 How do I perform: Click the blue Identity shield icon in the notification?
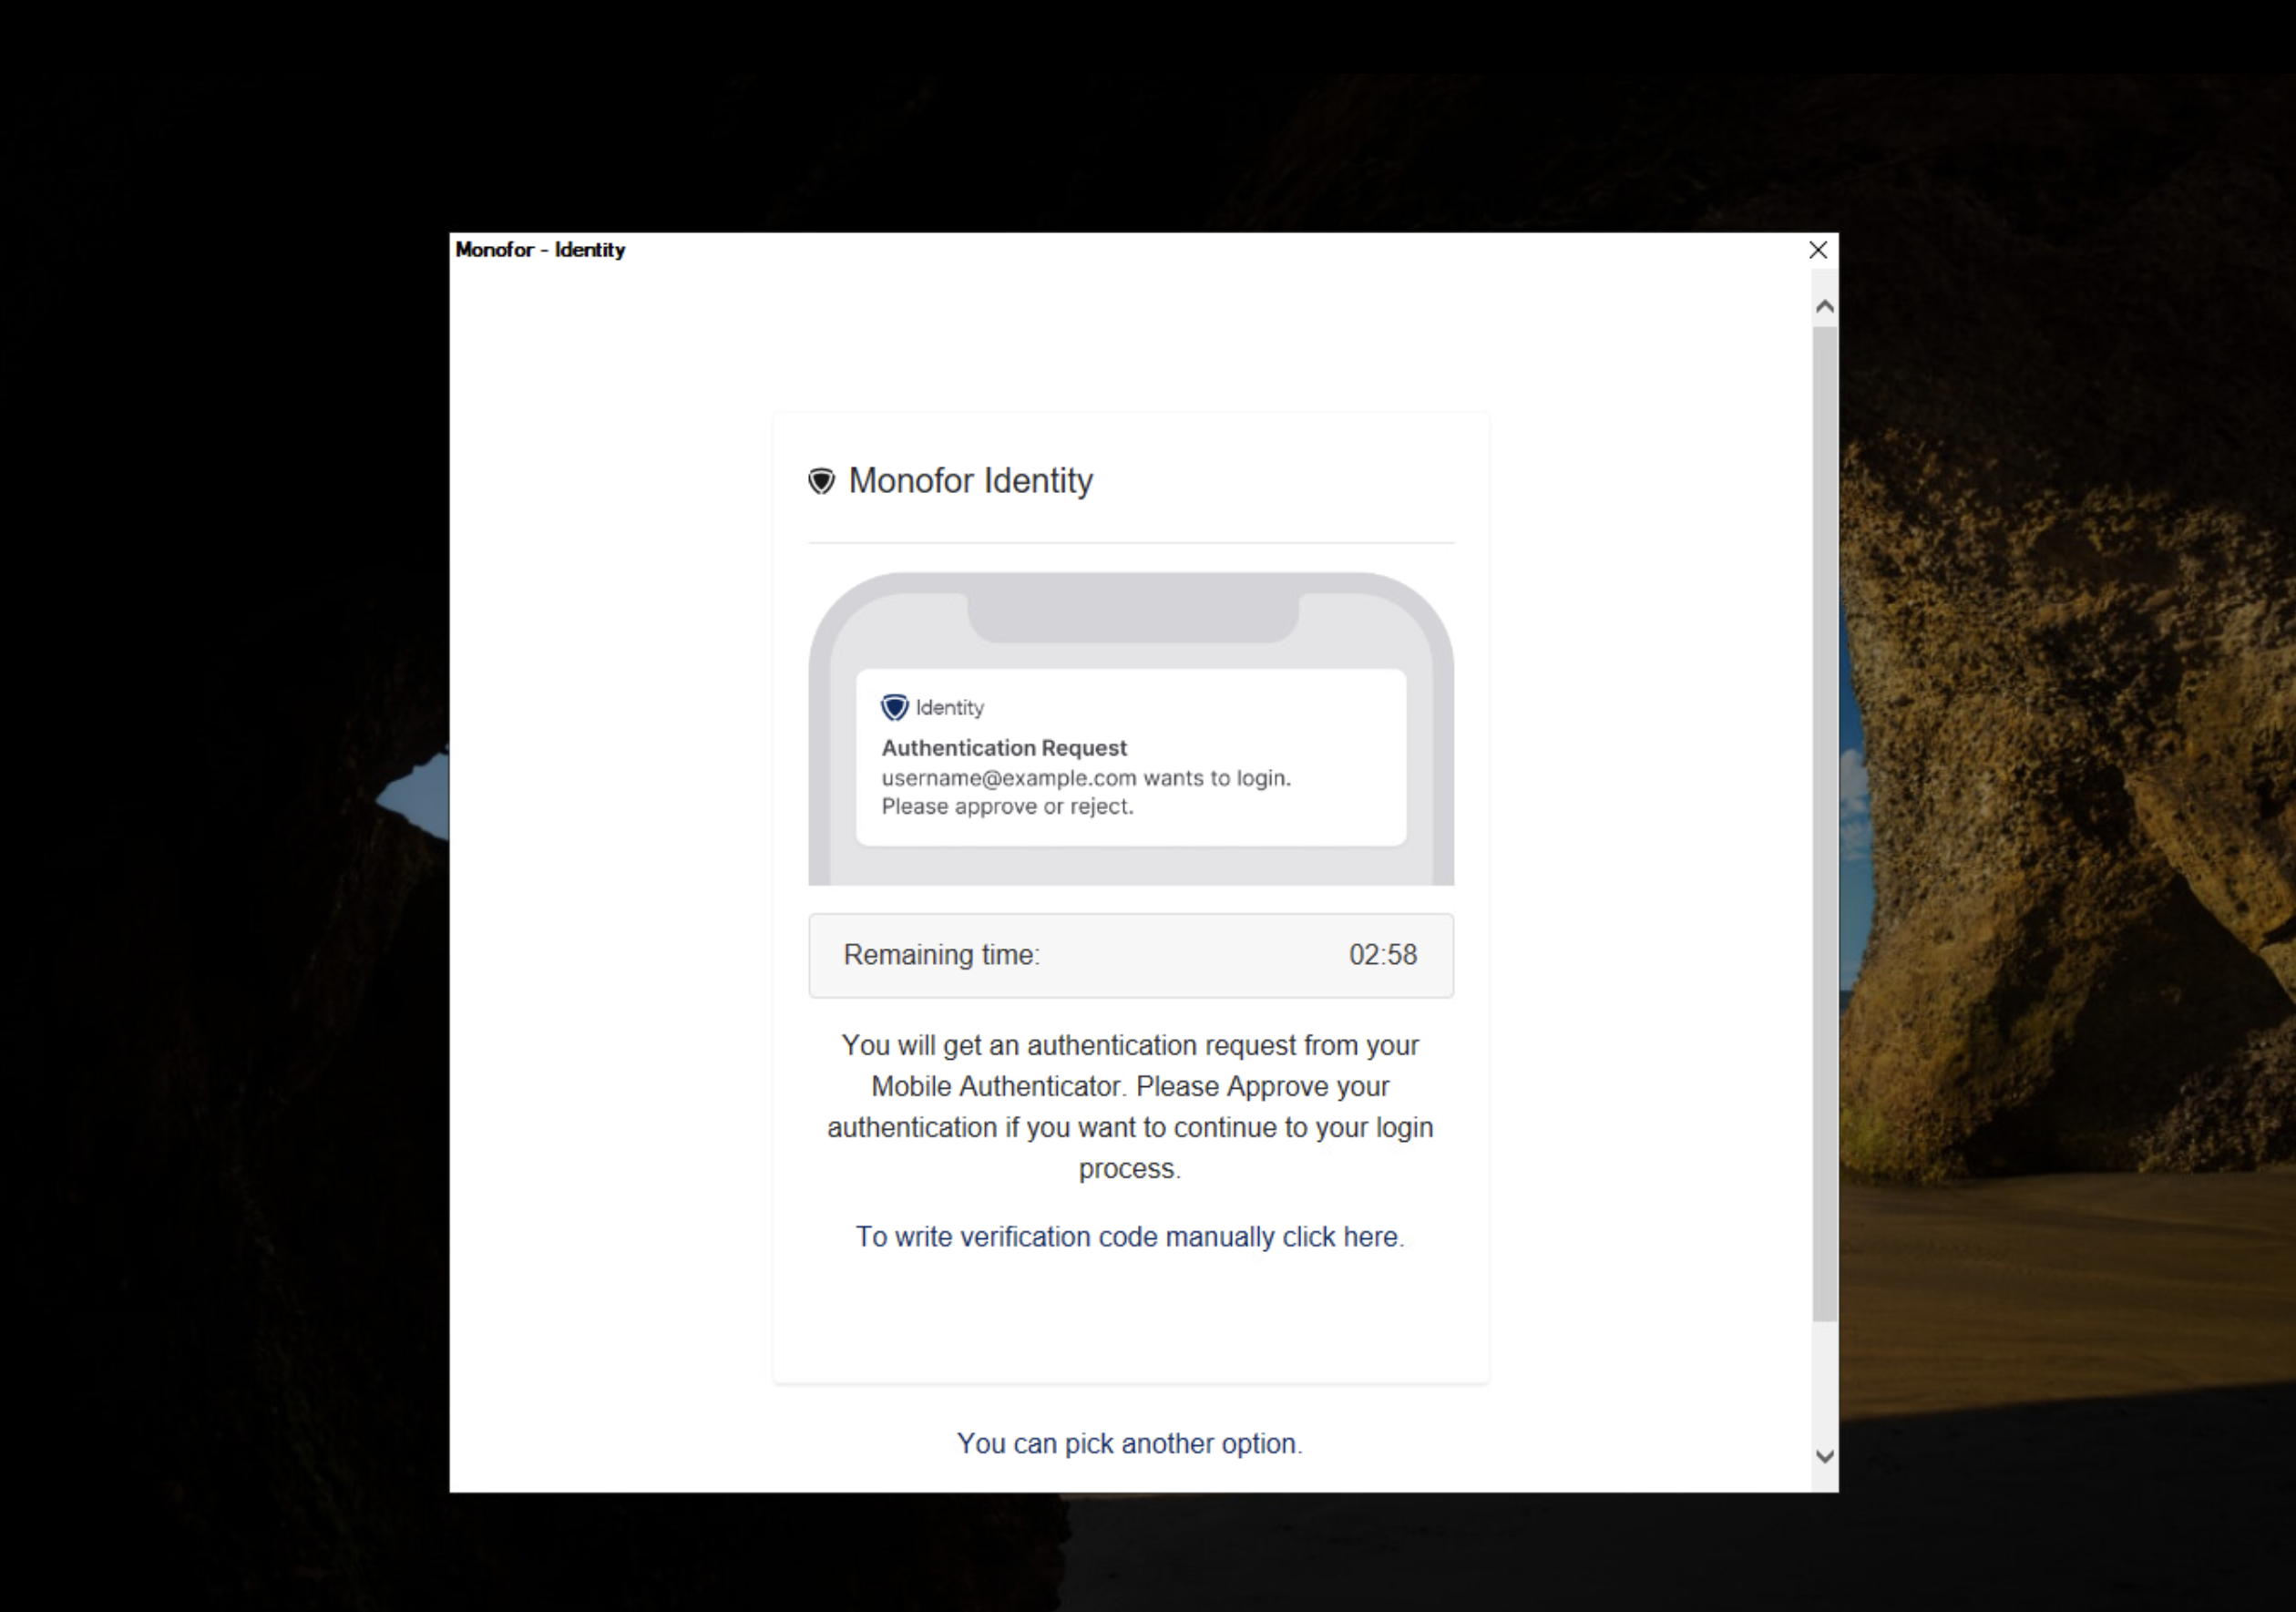coord(894,707)
